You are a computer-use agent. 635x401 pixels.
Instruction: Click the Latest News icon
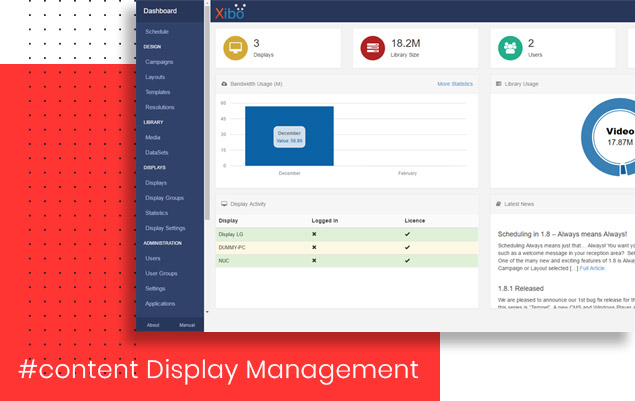[x=499, y=204]
